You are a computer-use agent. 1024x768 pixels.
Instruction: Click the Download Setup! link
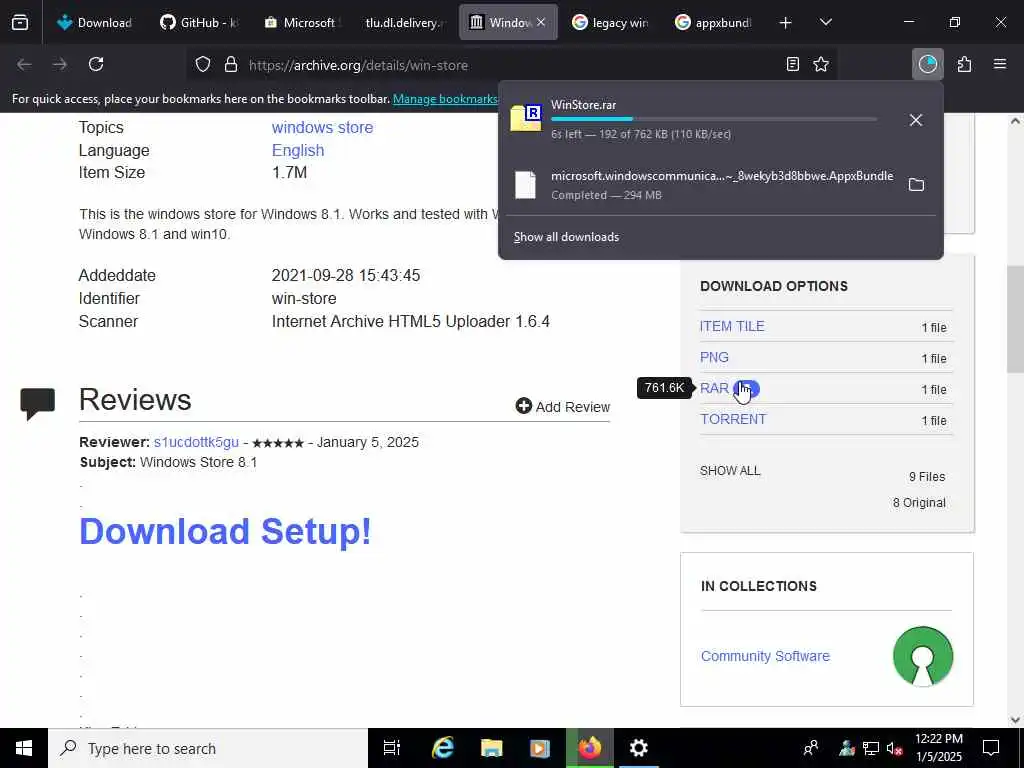[225, 531]
